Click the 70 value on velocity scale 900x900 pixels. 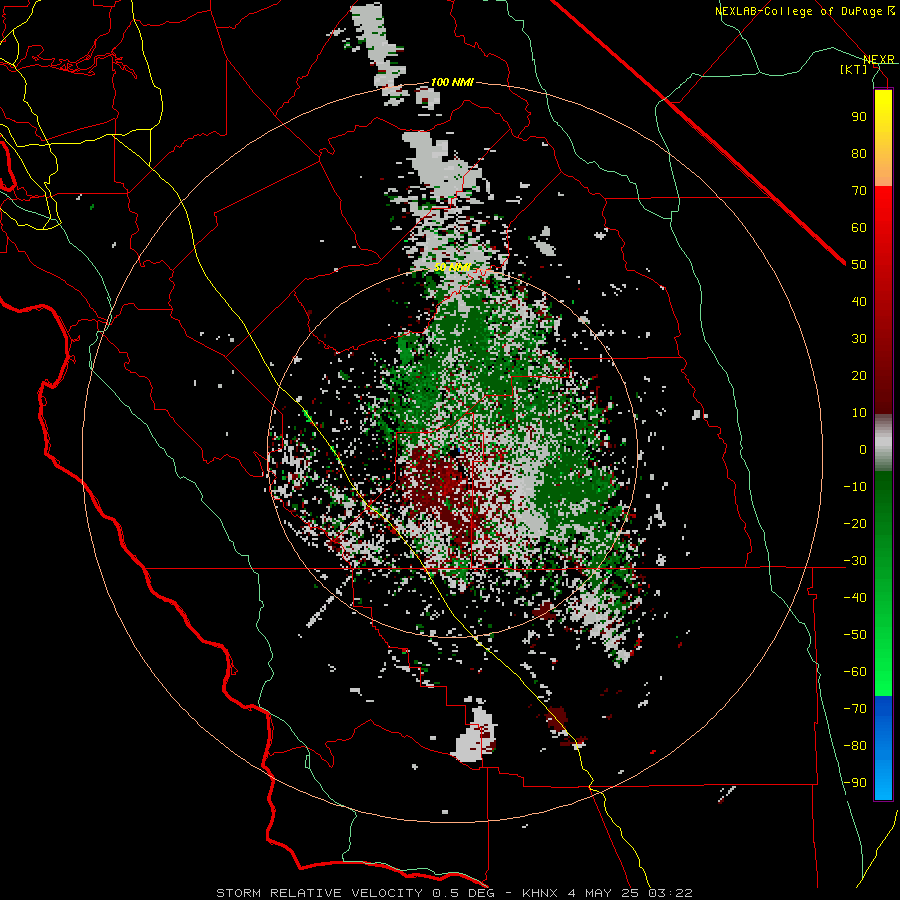pyautogui.click(x=859, y=191)
